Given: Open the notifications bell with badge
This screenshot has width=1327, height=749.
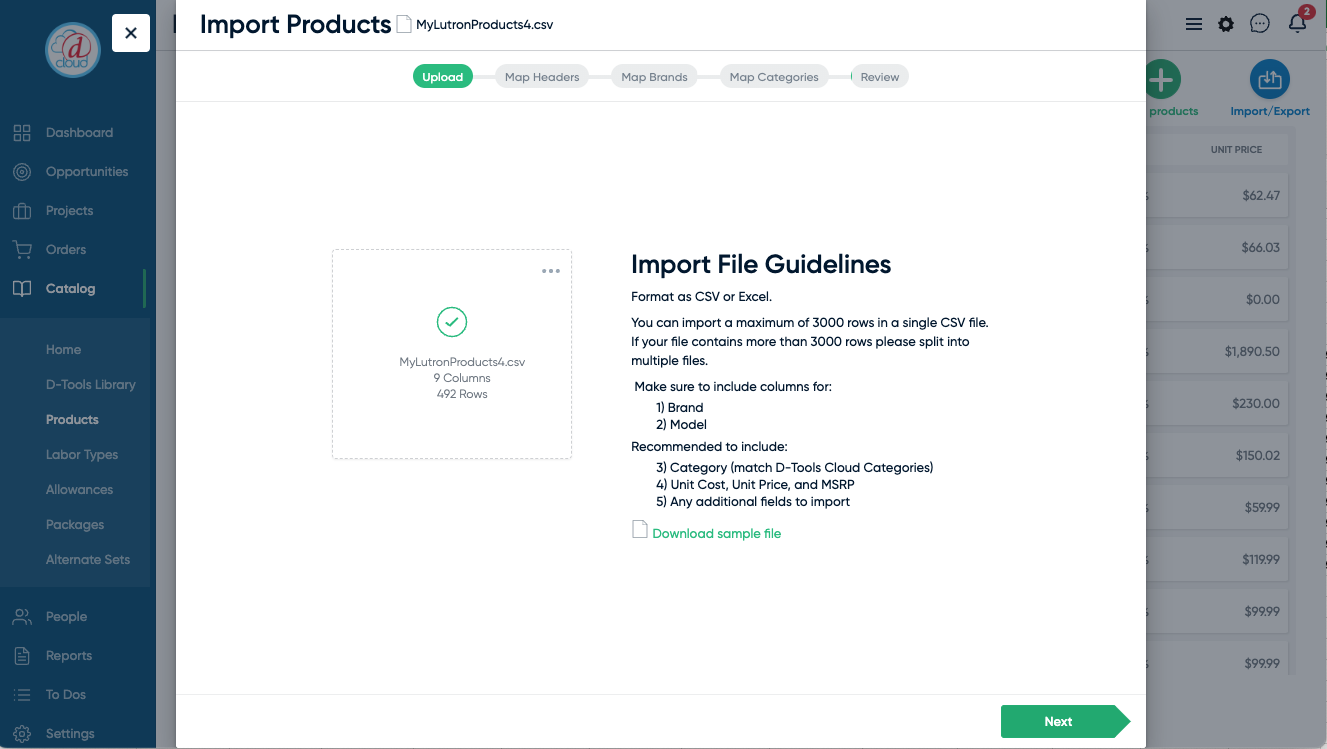Looking at the screenshot, I should [x=1298, y=21].
